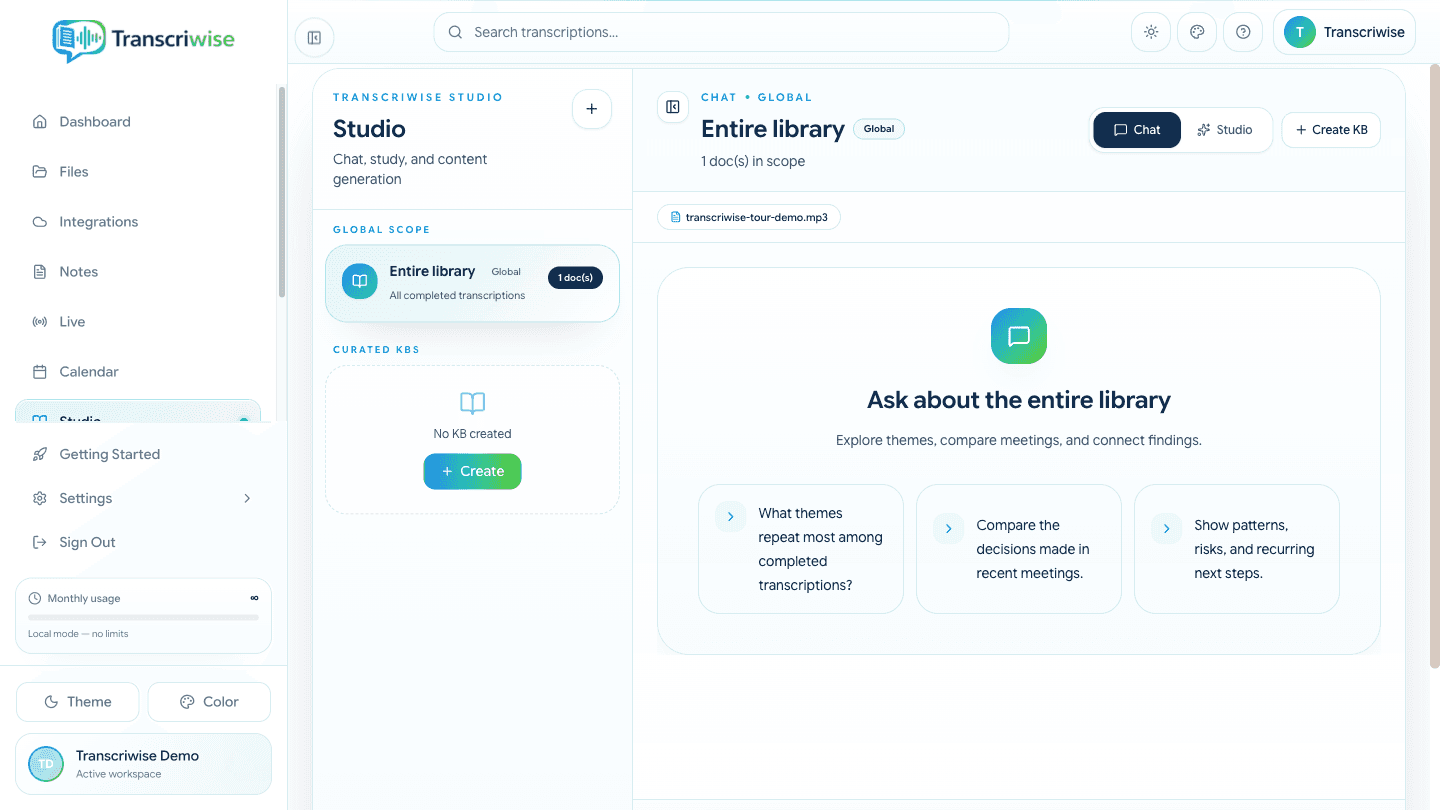Click the magnifier icon in search bar
Image resolution: width=1440 pixels, height=810 pixels.
(x=455, y=32)
